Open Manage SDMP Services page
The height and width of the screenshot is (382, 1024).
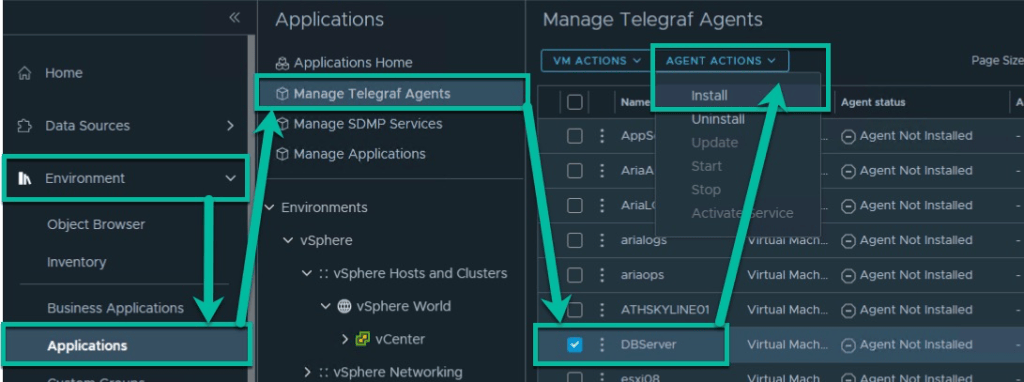[368, 124]
